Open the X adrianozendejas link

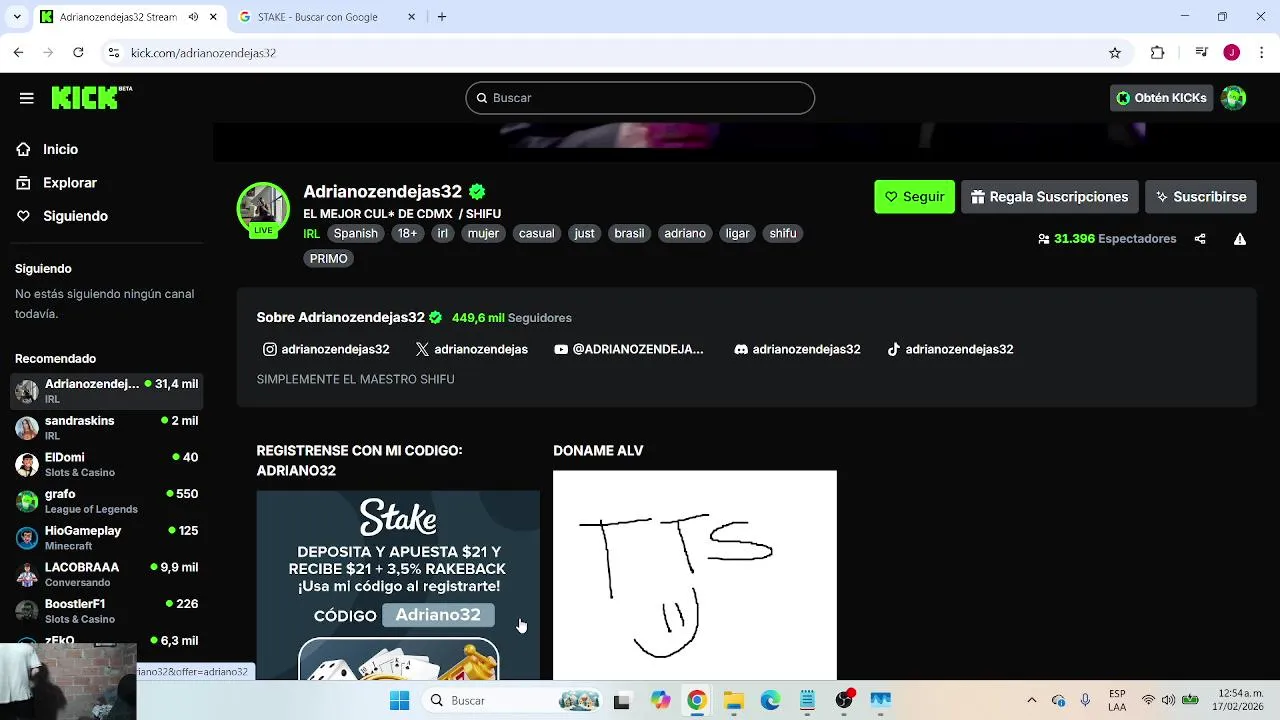tap(472, 349)
